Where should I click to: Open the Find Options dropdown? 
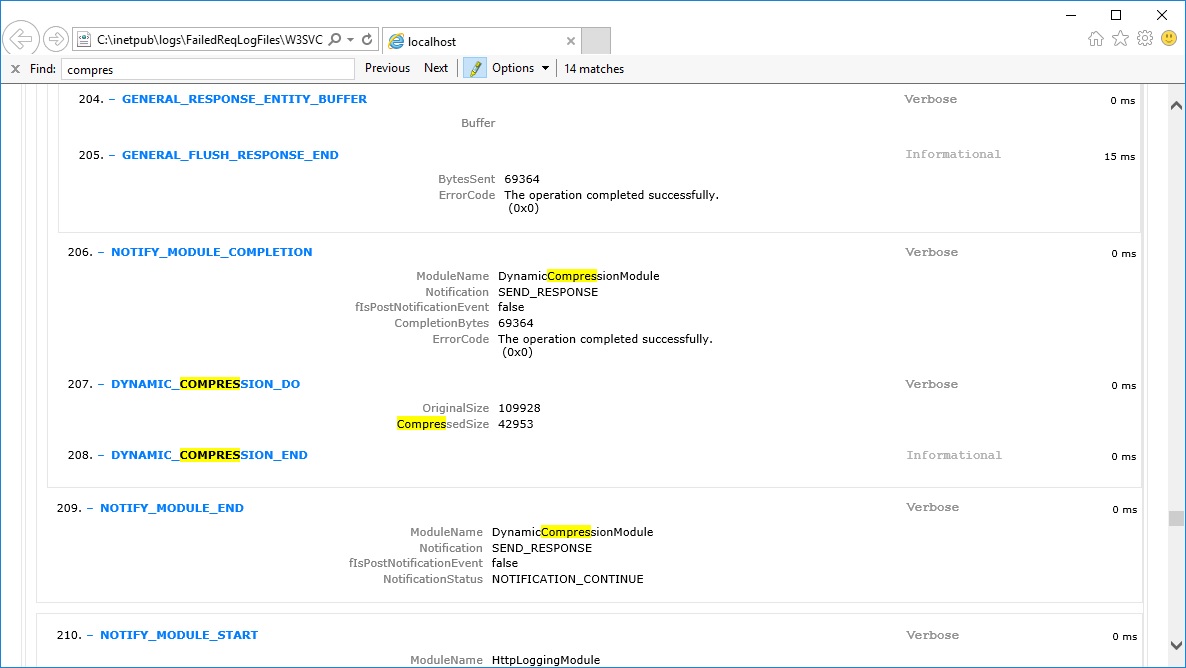(x=520, y=68)
